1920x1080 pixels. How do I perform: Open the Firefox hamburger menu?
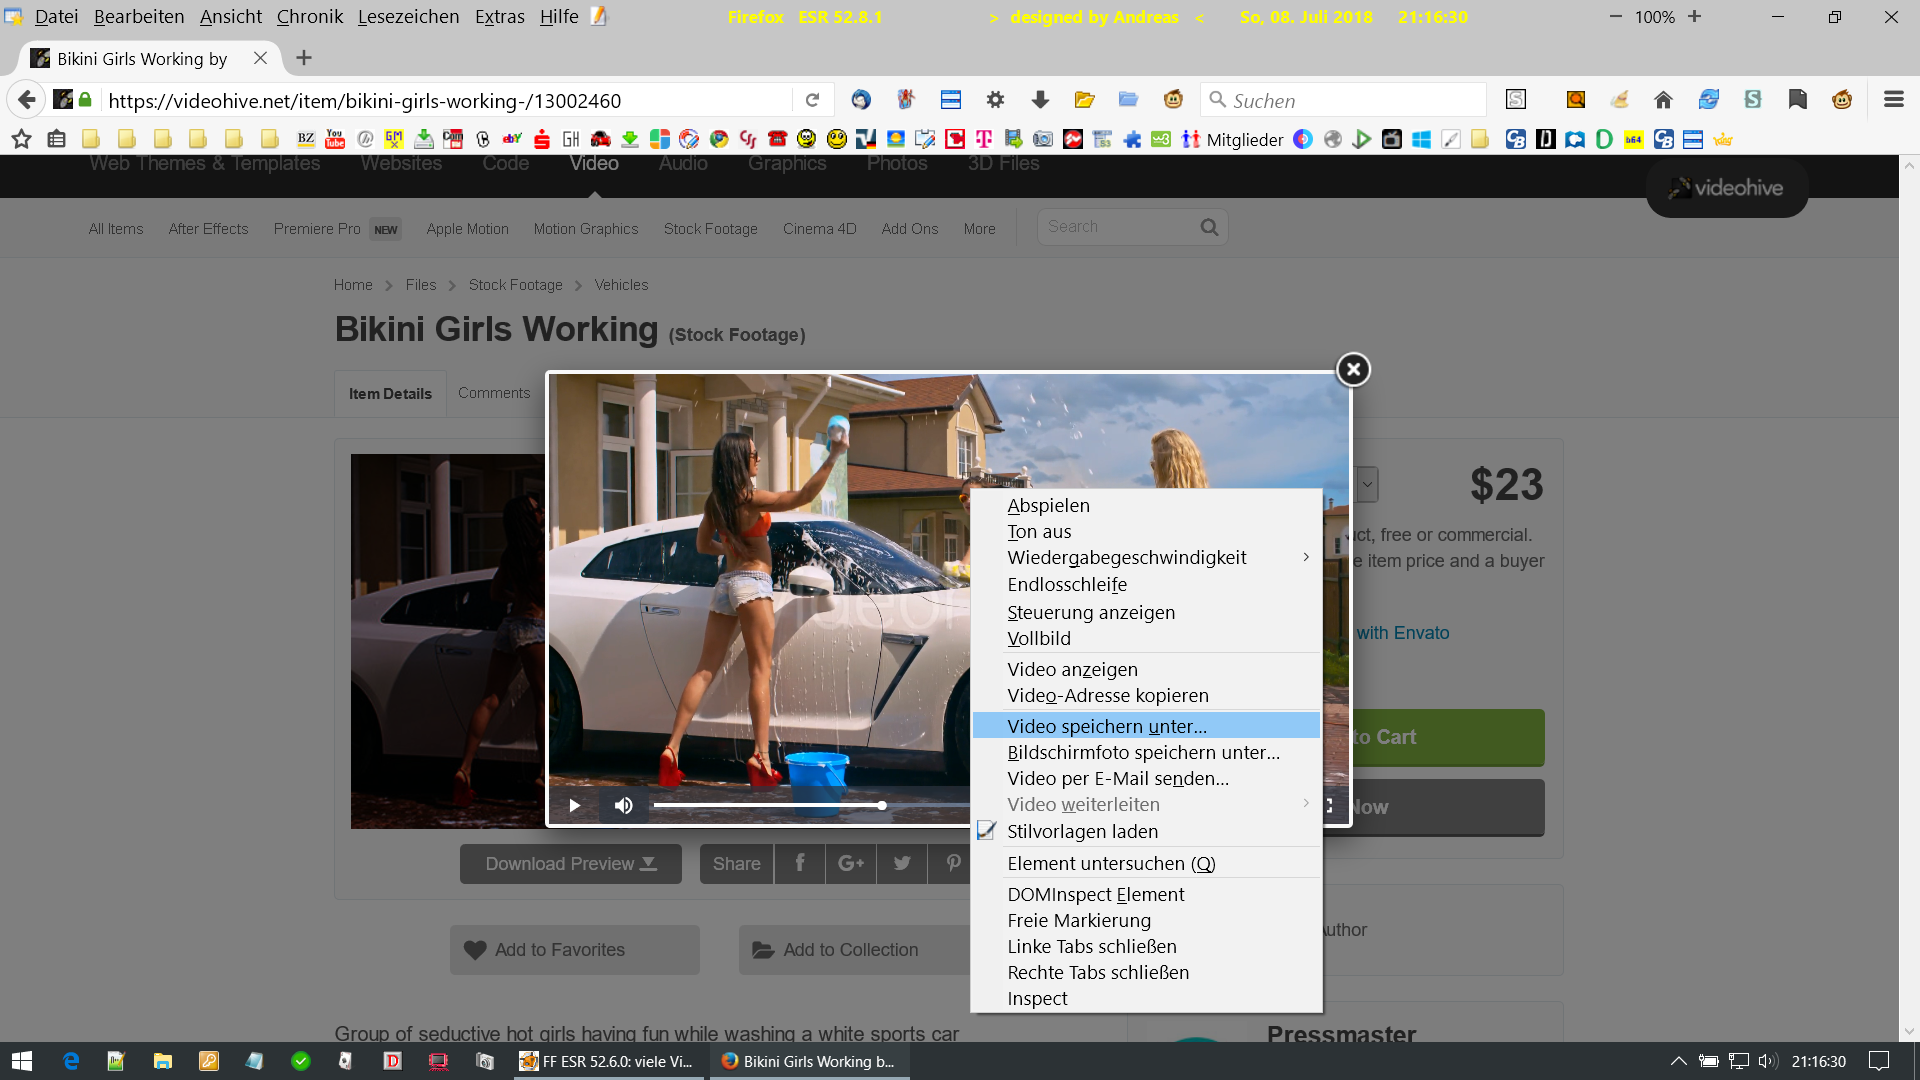[x=1893, y=100]
